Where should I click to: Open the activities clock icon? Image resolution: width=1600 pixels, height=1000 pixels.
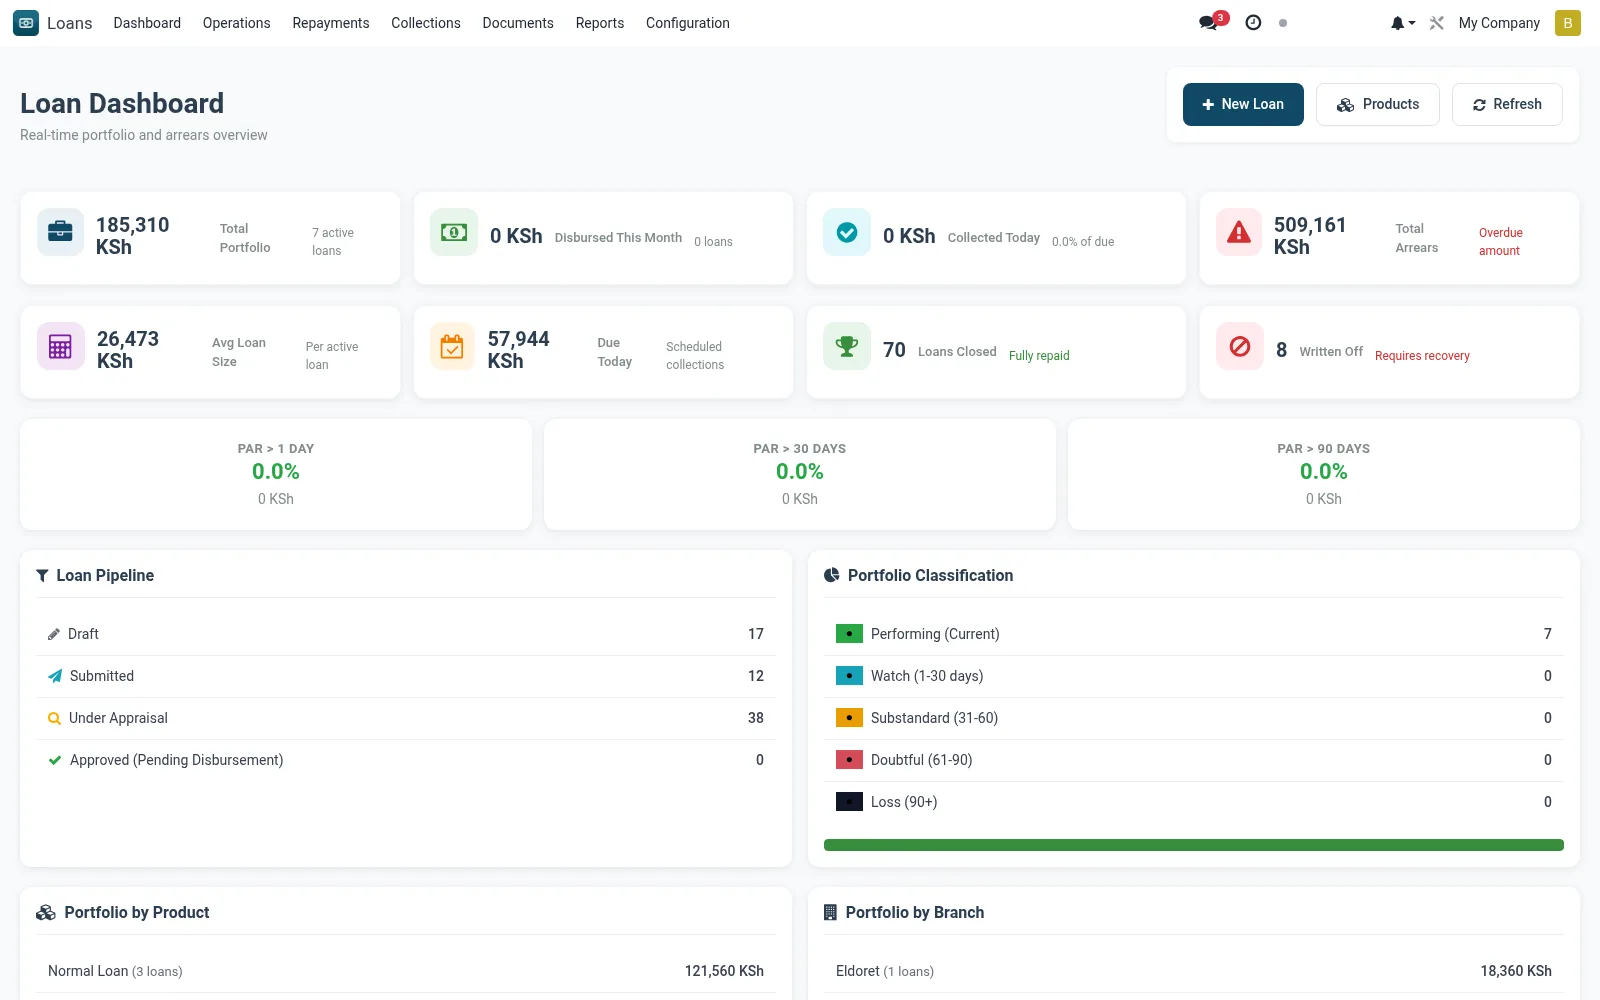pos(1253,22)
